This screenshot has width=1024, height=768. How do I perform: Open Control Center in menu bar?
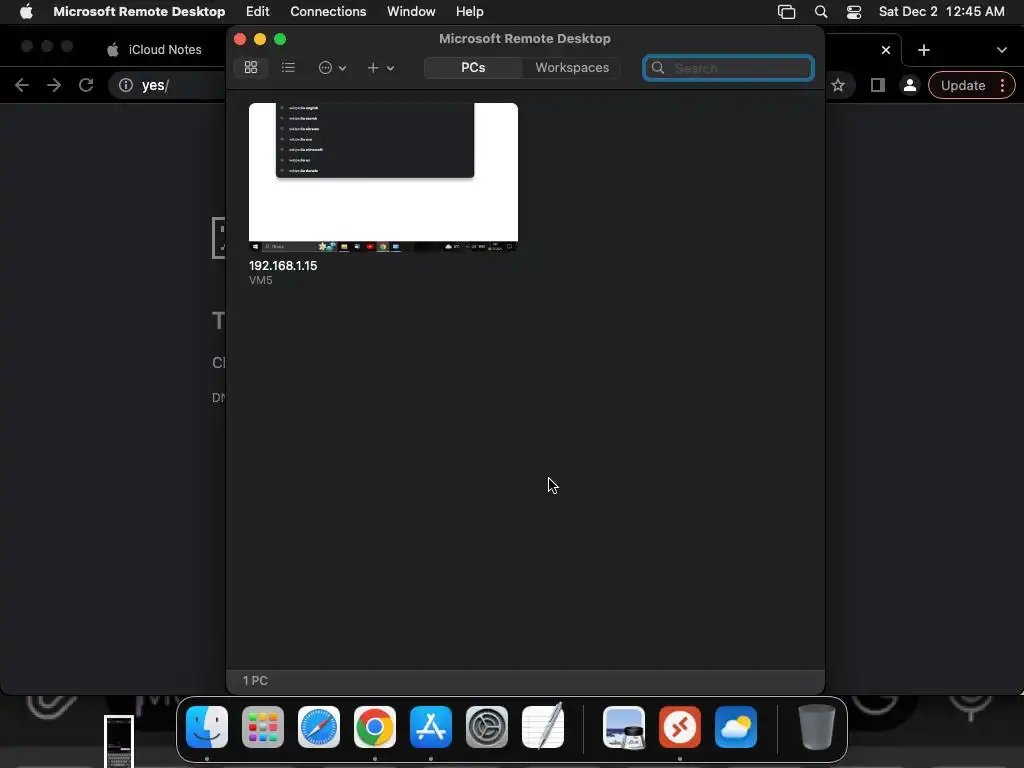point(854,12)
